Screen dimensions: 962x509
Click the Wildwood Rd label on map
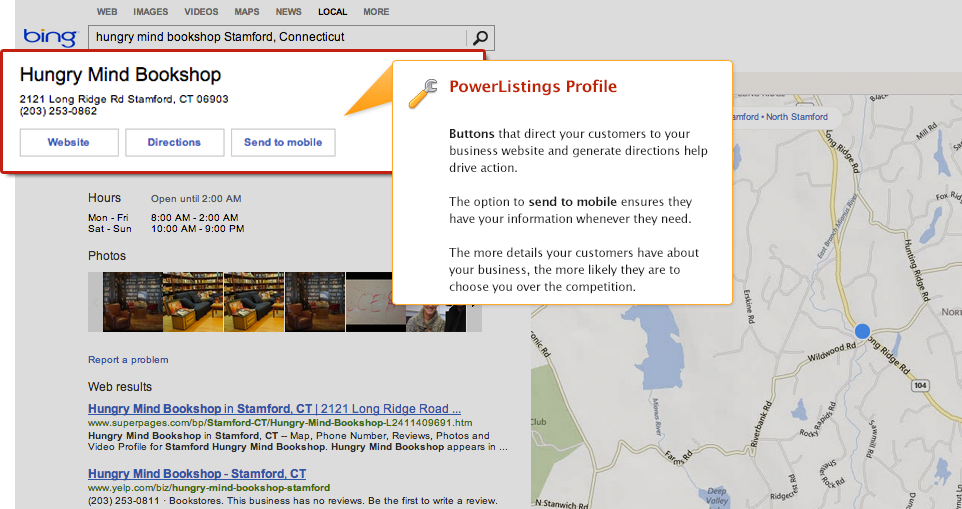[831, 352]
